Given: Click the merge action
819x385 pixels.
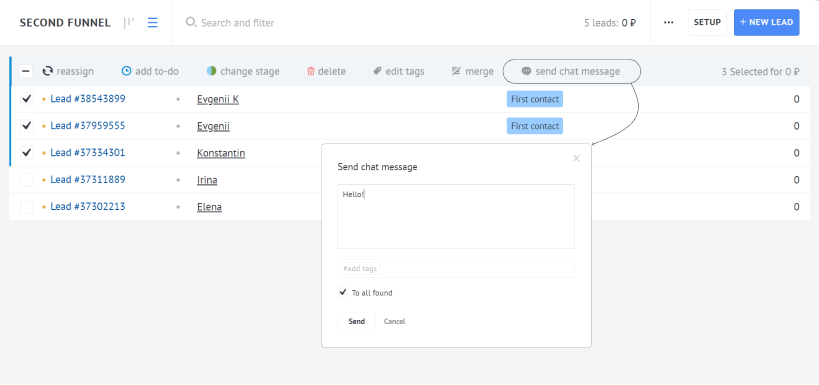Looking at the screenshot, I should (x=473, y=71).
